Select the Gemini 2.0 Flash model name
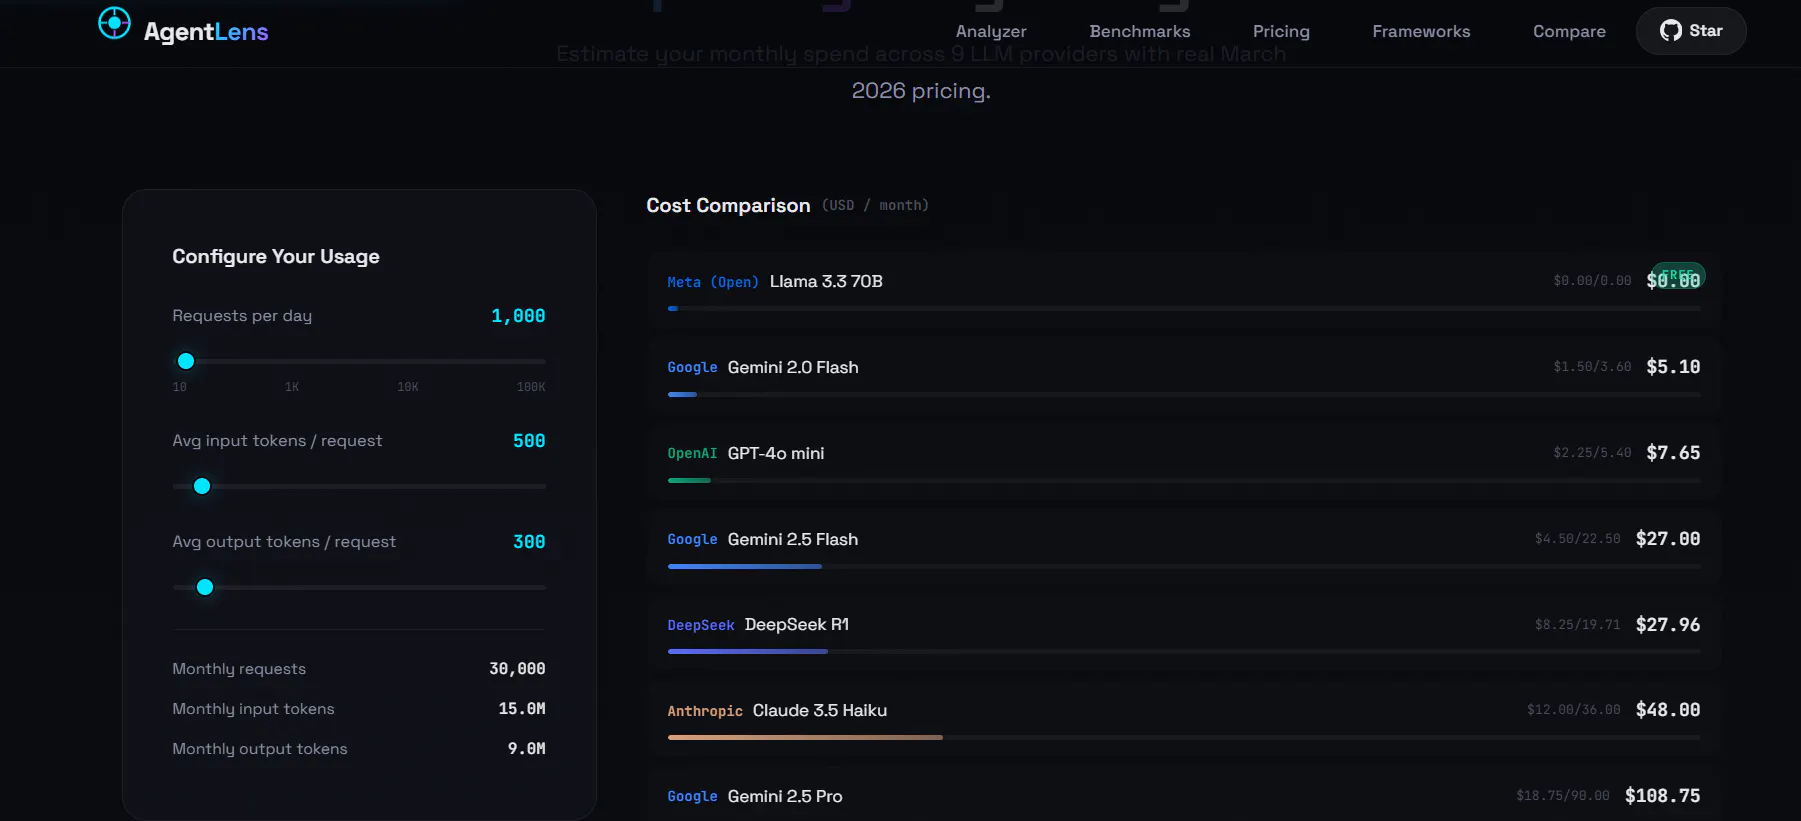This screenshot has height=821, width=1801. pyautogui.click(x=793, y=367)
